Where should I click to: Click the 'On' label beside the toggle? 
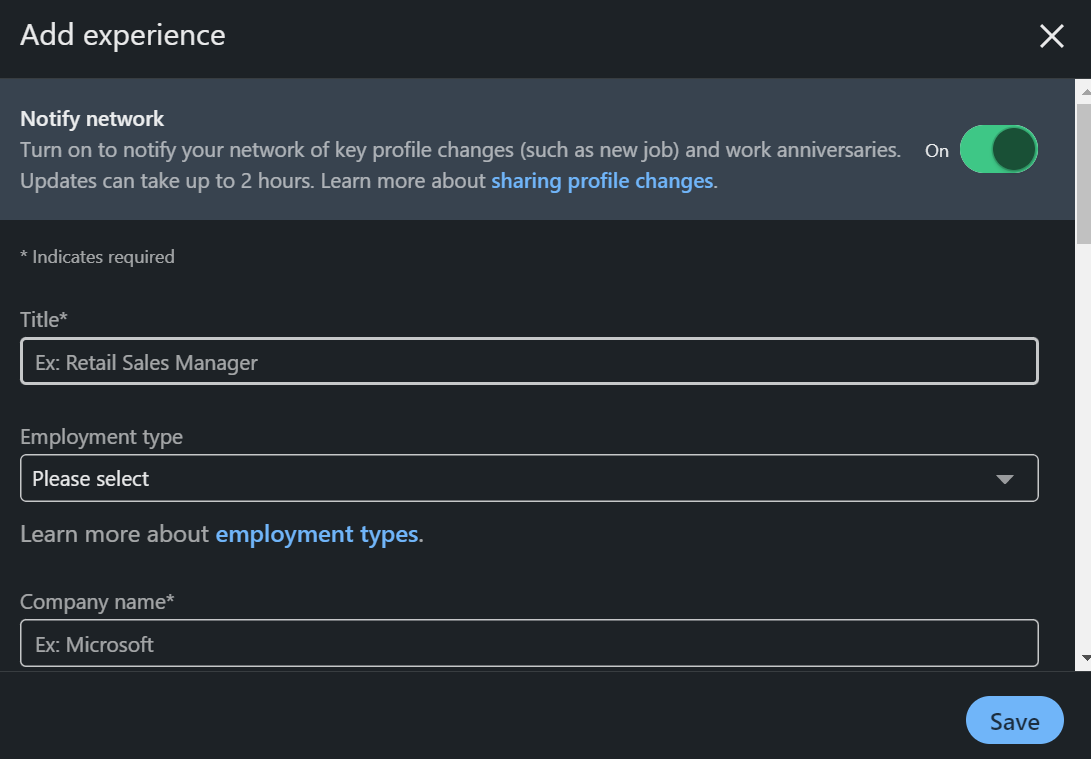pos(937,151)
